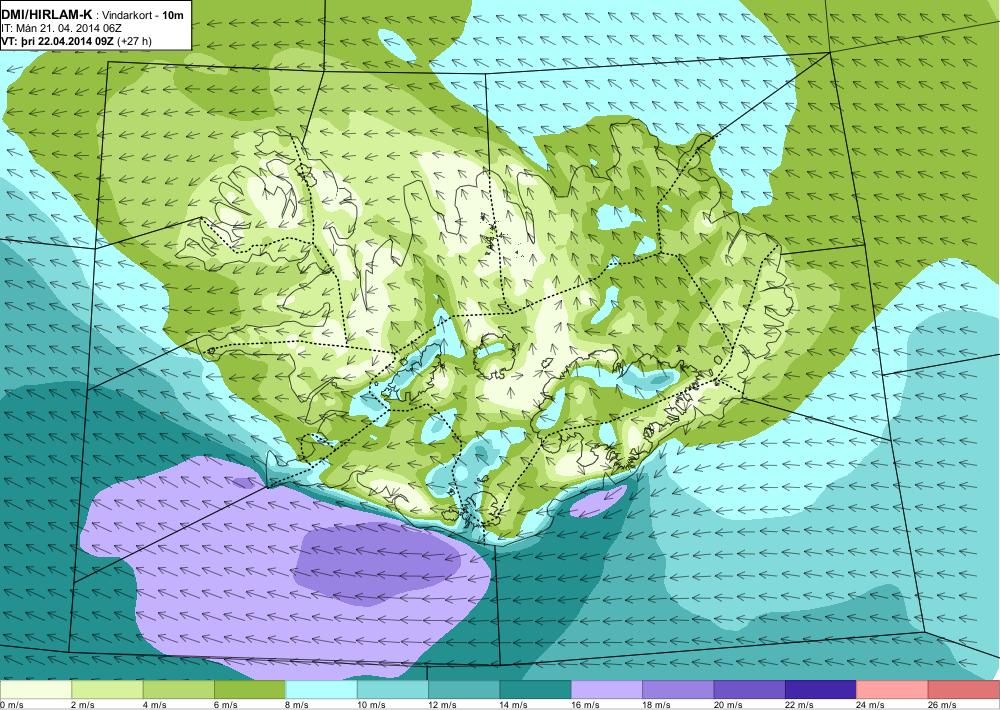The height and width of the screenshot is (710, 1000).
Task: Click the "18 m/s" legend label
Action: pos(657,705)
